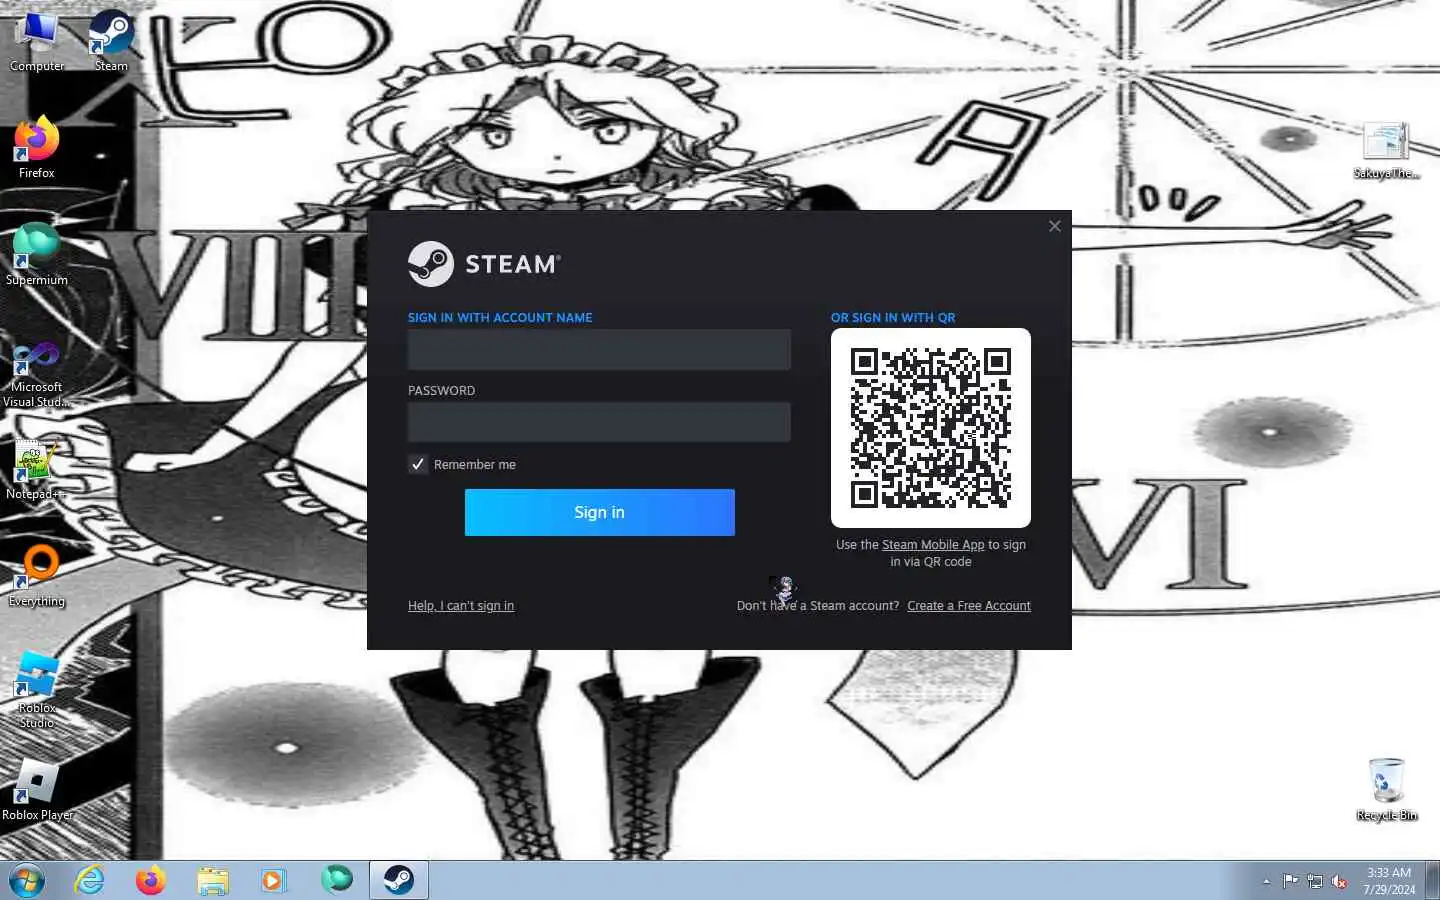The width and height of the screenshot is (1440, 900).
Task: Open the Steam Mobile App link
Action: tap(933, 545)
